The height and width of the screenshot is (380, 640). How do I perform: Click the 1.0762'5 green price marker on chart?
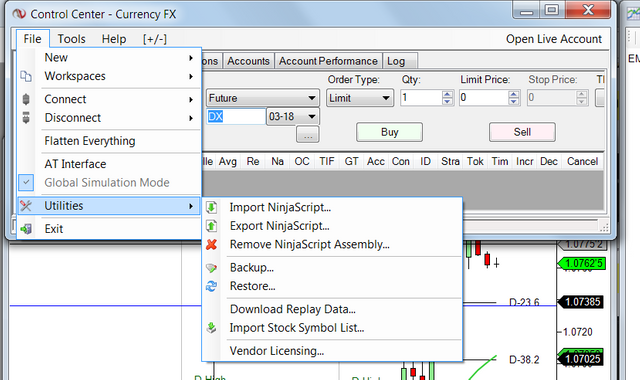(582, 264)
